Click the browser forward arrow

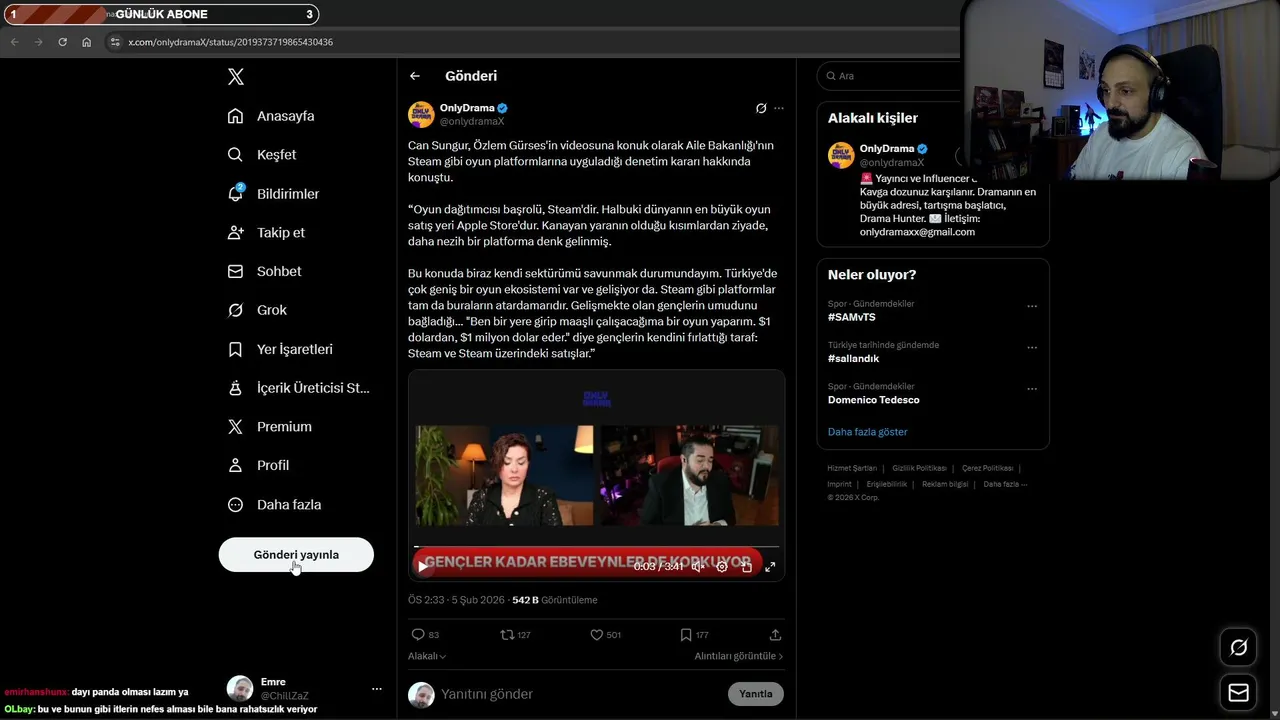pyautogui.click(x=38, y=42)
